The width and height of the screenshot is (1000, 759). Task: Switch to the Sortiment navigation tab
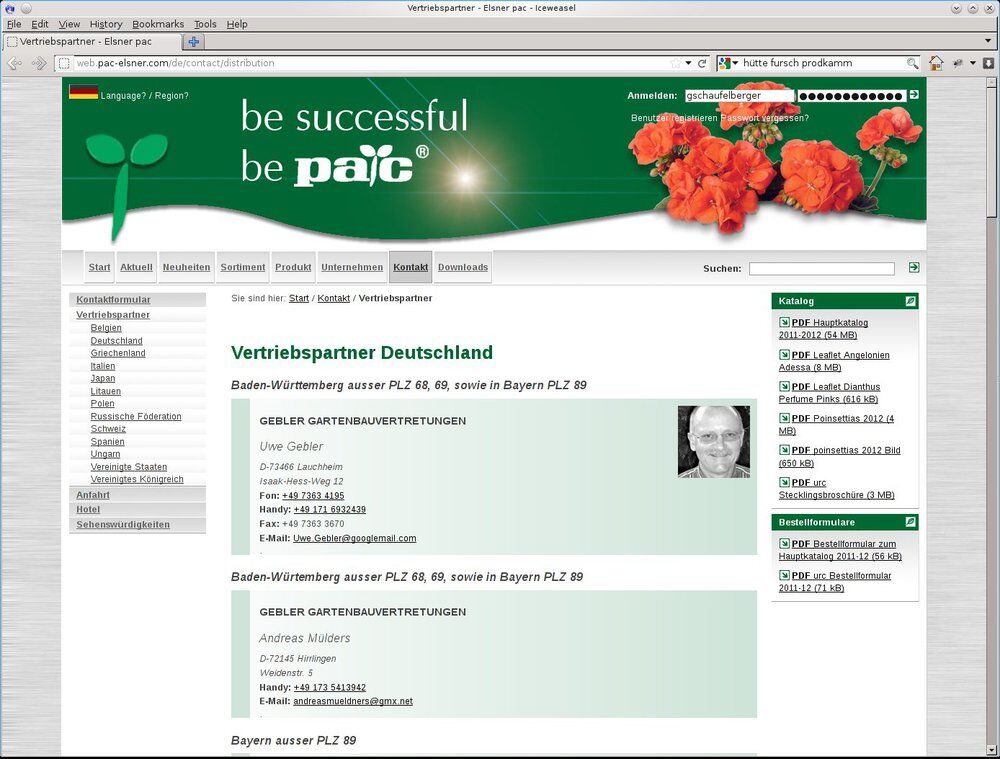(x=243, y=267)
